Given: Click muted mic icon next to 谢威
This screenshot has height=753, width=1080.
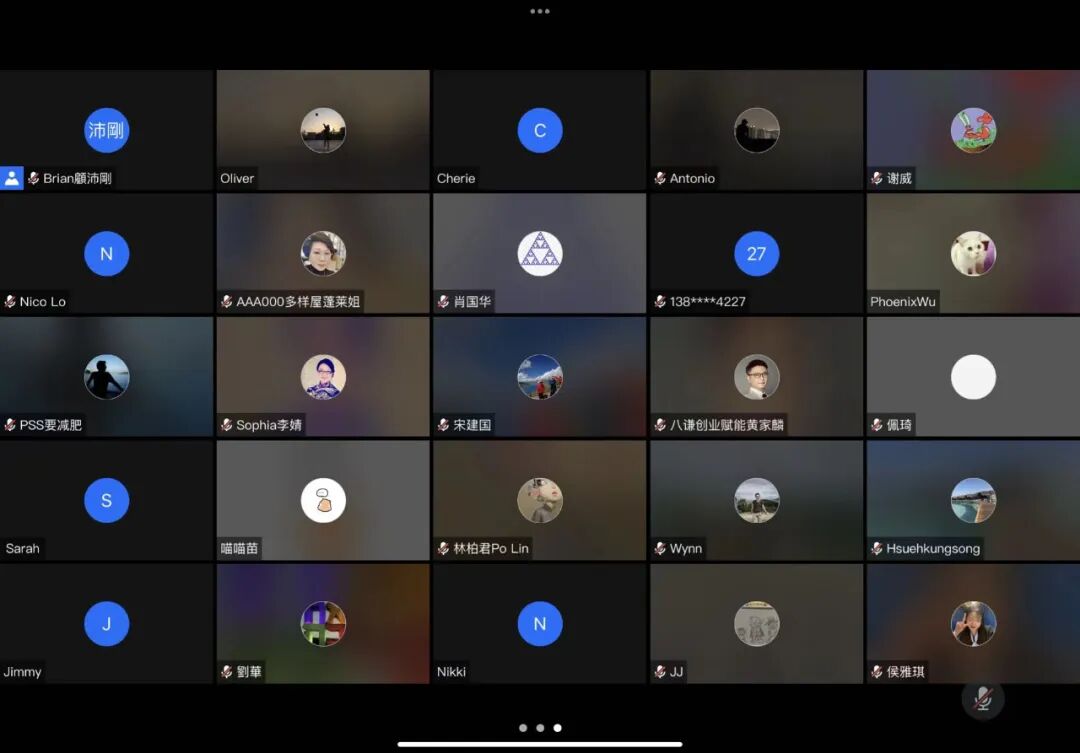Looking at the screenshot, I should tap(877, 178).
